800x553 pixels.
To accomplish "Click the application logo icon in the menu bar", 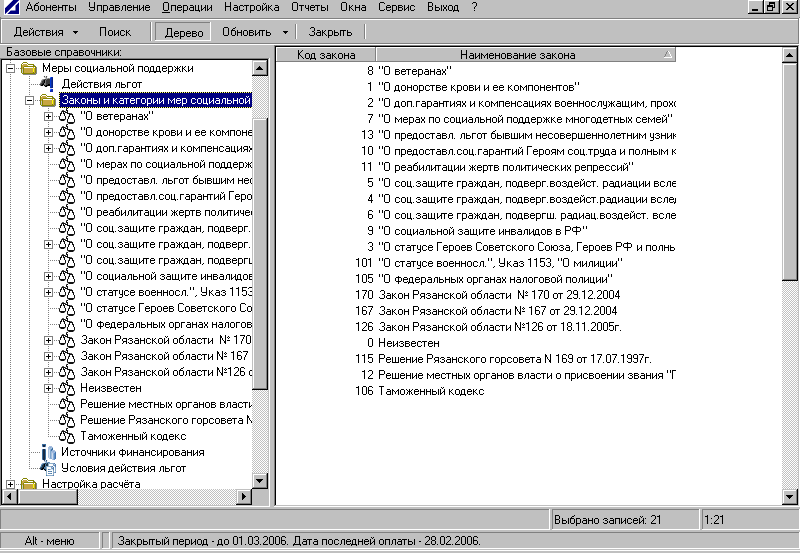I will [x=11, y=7].
